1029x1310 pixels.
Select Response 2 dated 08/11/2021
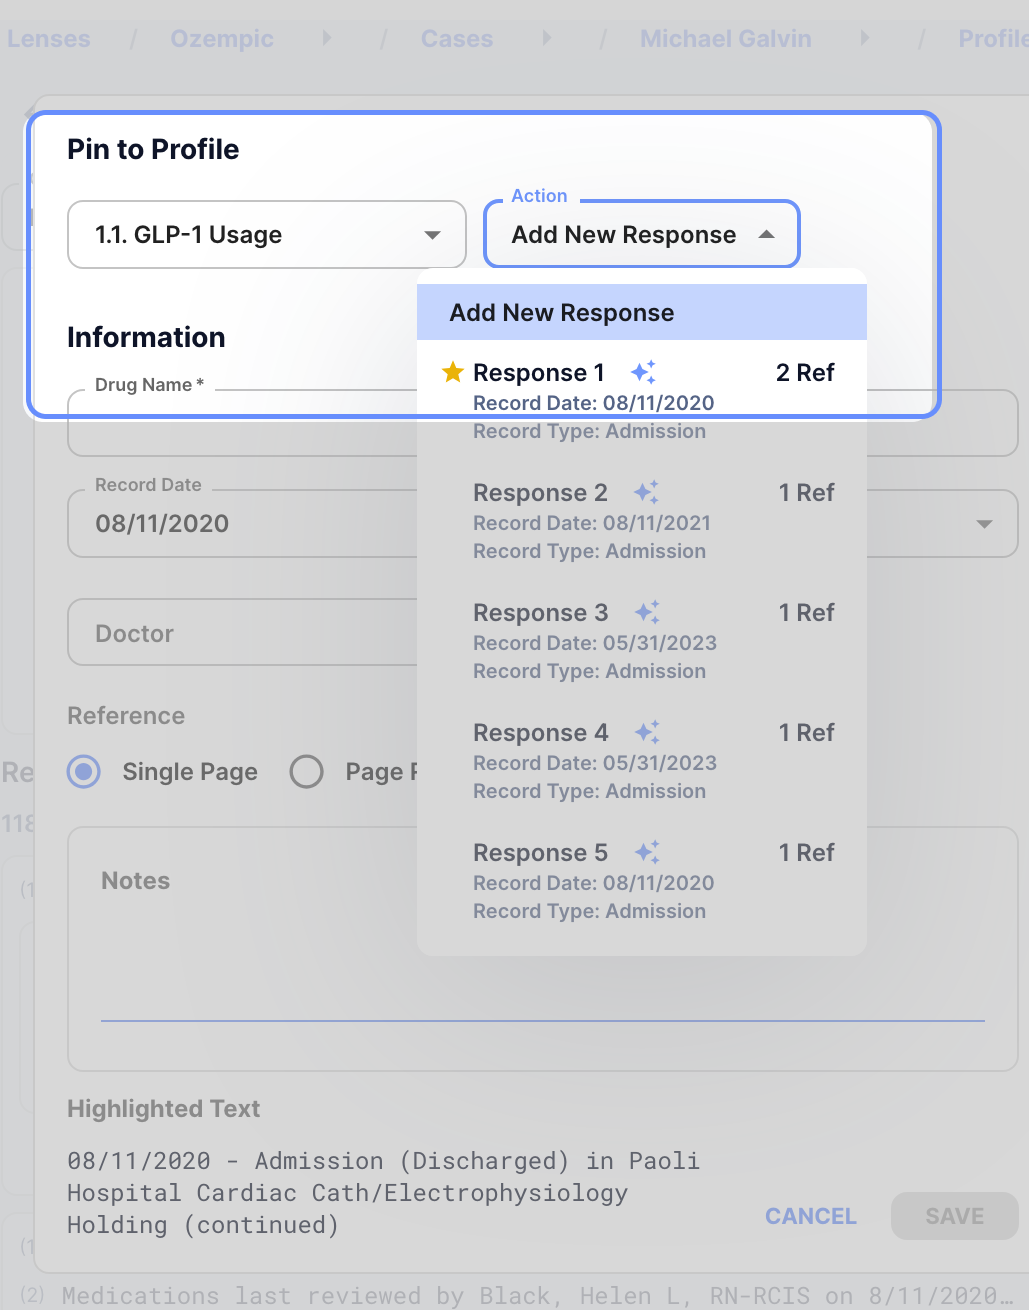tap(642, 521)
